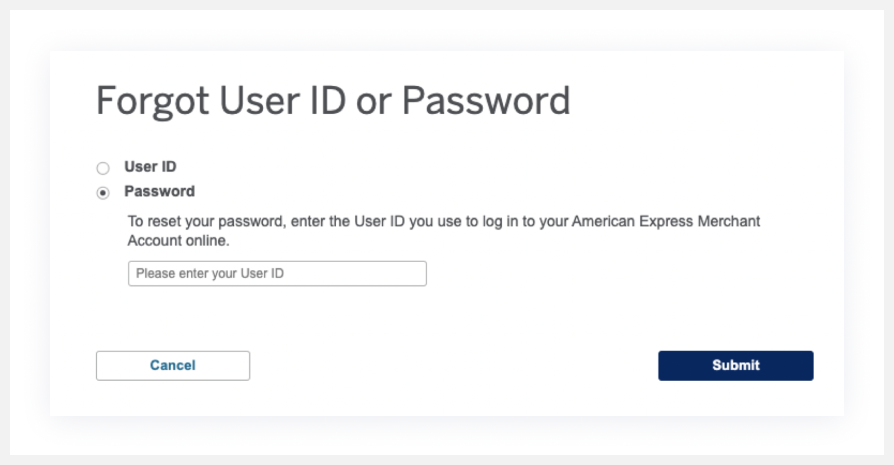
Task: Select the User ID radio button
Action: point(103,169)
